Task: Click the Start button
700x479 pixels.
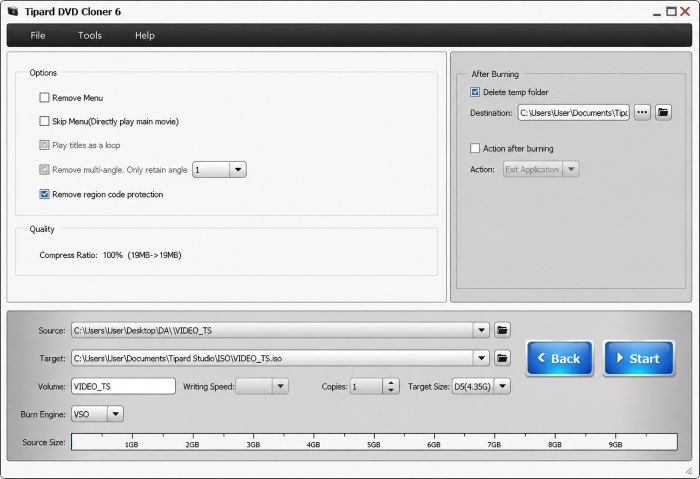Action: click(x=639, y=358)
